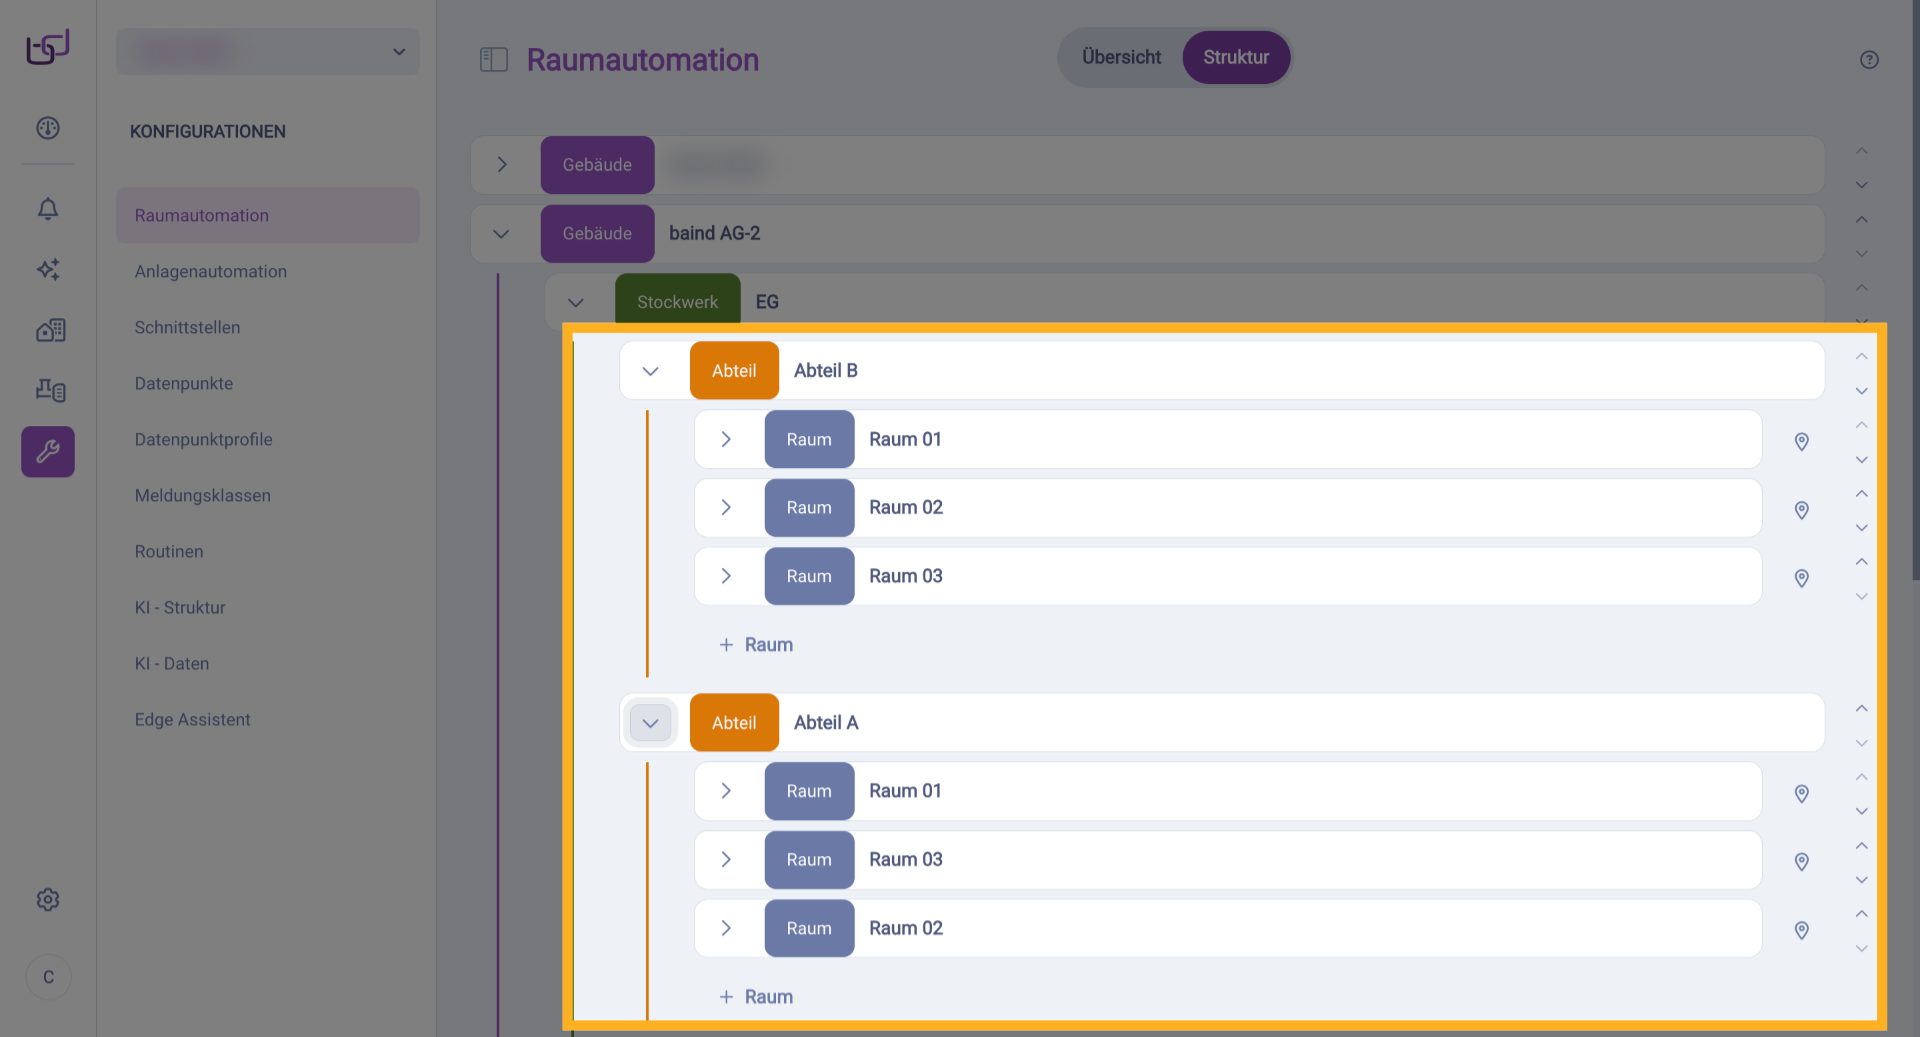Select the Struktur view toggle

(x=1236, y=57)
